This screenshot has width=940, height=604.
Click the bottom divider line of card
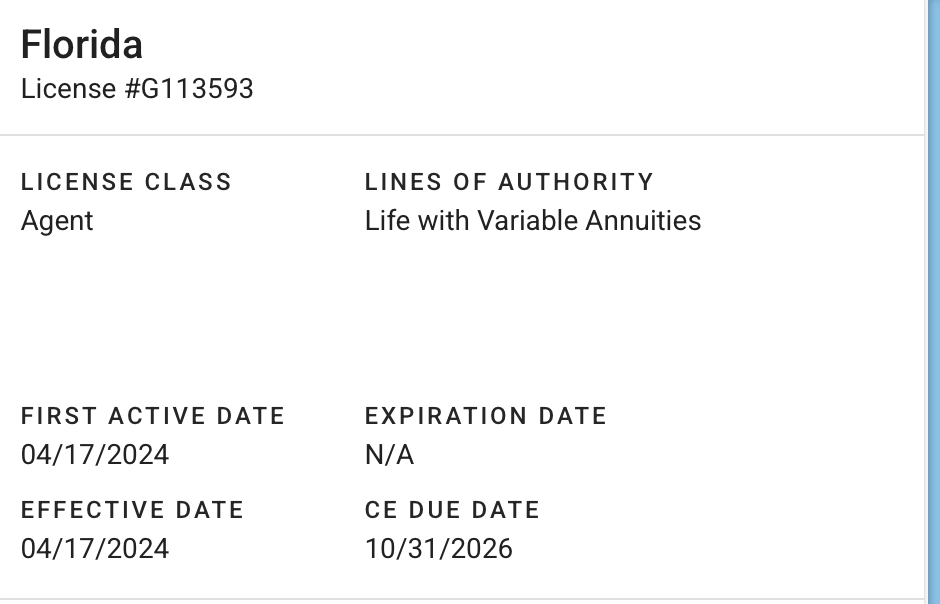click(x=460, y=599)
